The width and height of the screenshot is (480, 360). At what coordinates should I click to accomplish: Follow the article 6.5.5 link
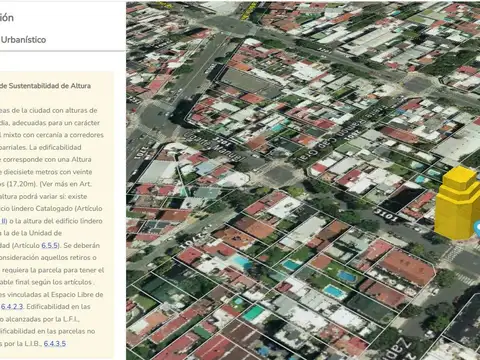(x=50, y=245)
